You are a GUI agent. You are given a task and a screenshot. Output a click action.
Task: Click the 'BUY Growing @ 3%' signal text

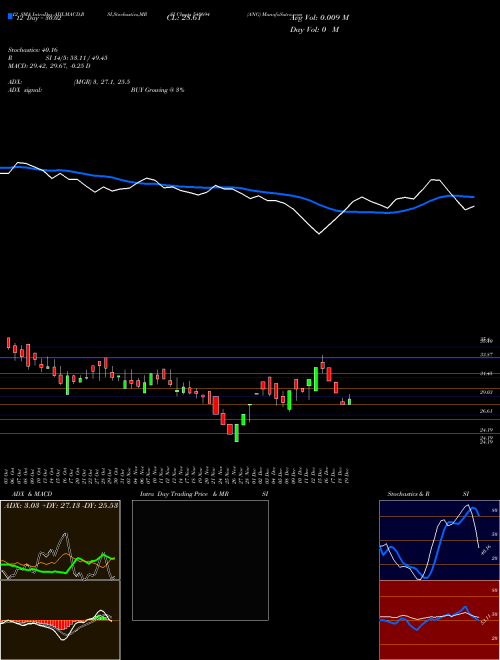[157, 90]
